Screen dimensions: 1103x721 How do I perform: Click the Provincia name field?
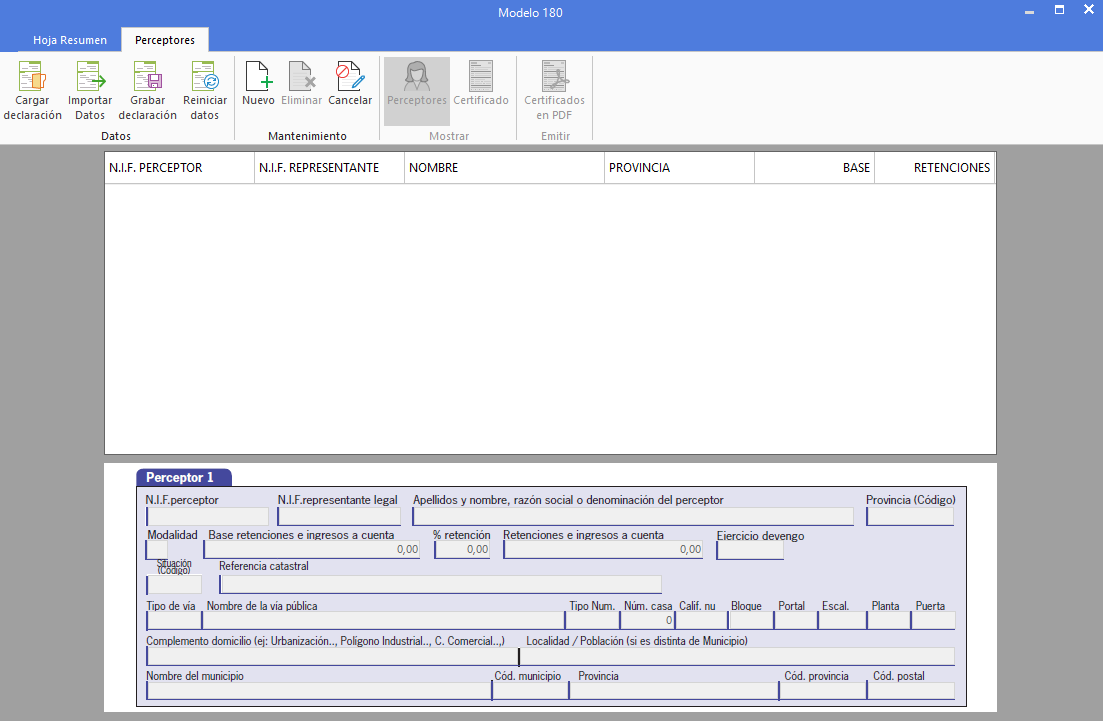(x=673, y=691)
